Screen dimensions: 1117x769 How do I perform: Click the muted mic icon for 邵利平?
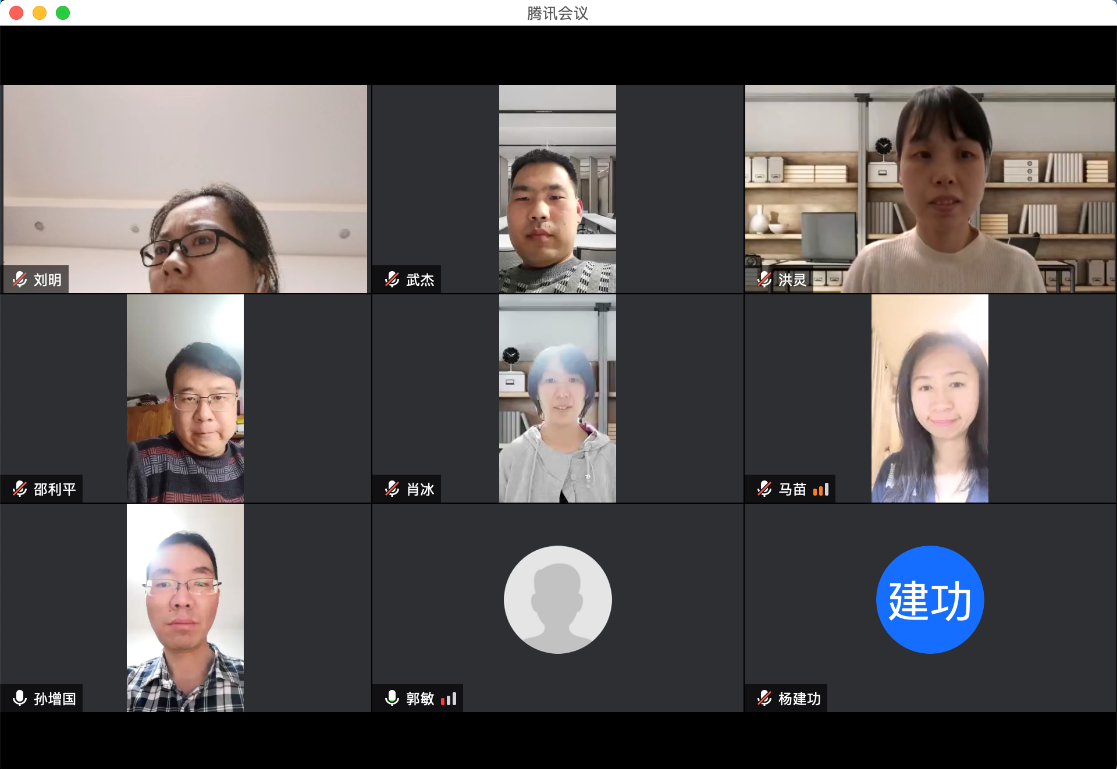(x=20, y=489)
